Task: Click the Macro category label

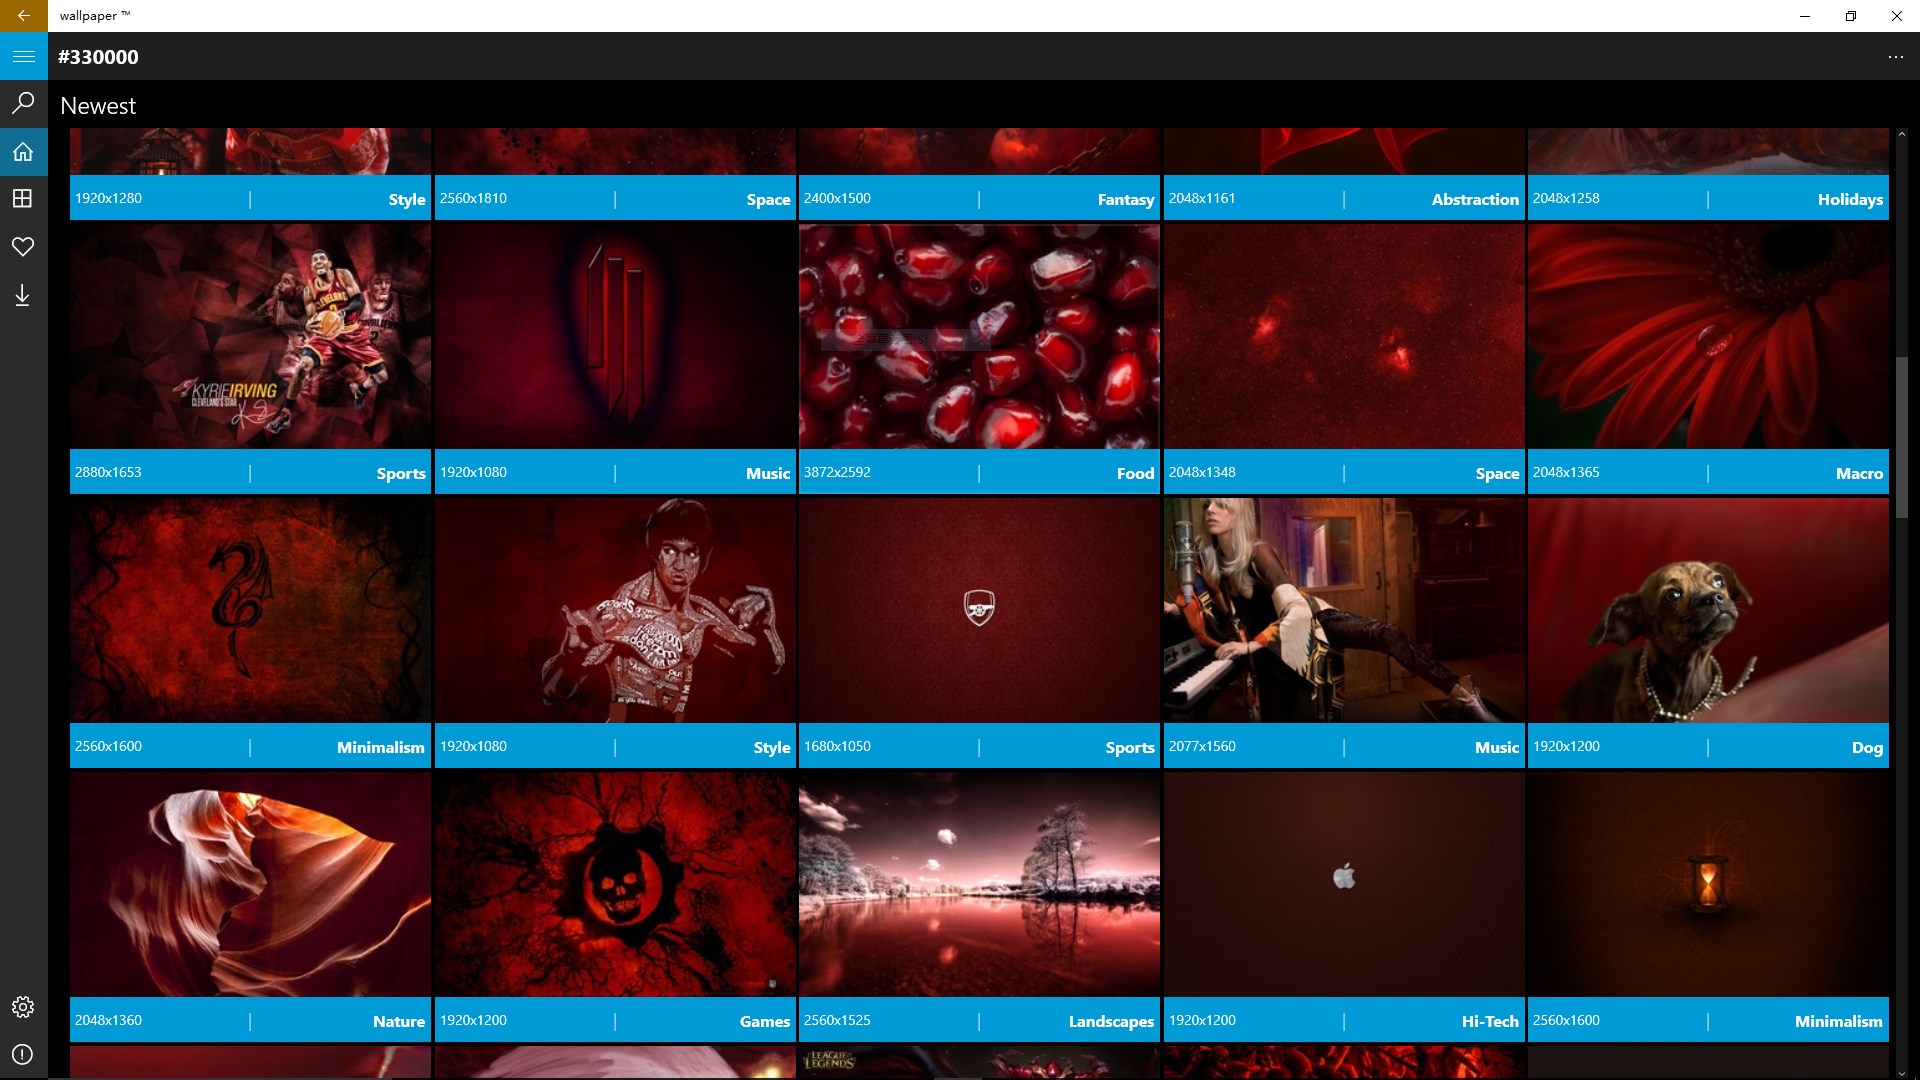Action: pos(1858,473)
